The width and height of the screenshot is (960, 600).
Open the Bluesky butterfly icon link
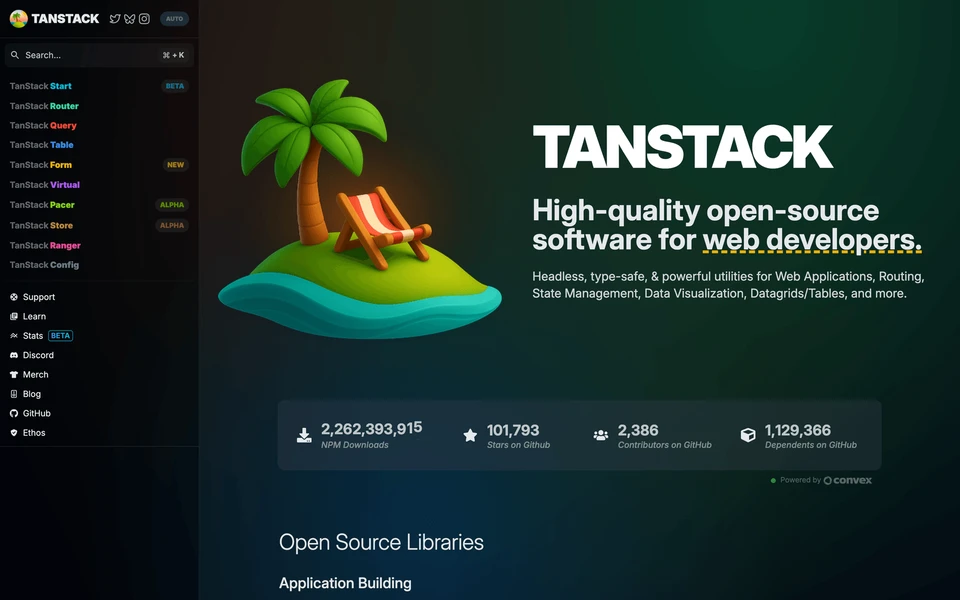pyautogui.click(x=129, y=19)
